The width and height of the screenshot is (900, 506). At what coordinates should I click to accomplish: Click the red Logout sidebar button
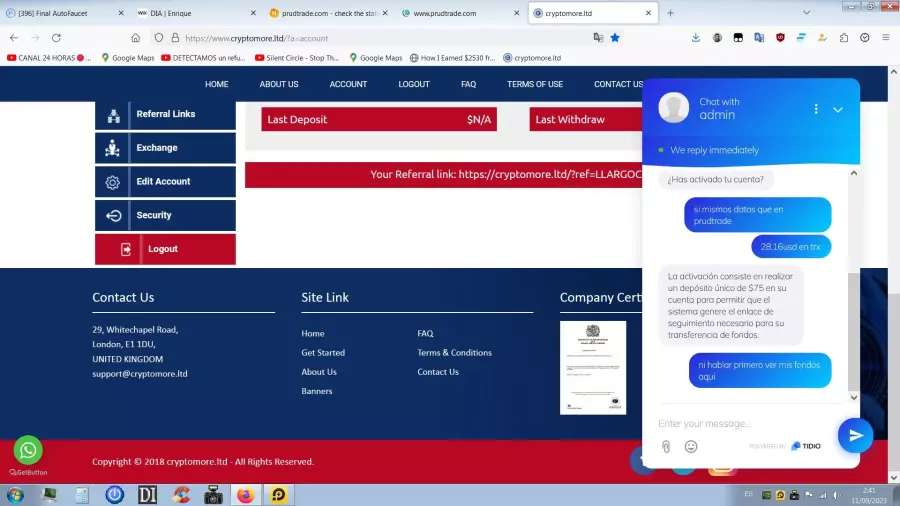[165, 249]
